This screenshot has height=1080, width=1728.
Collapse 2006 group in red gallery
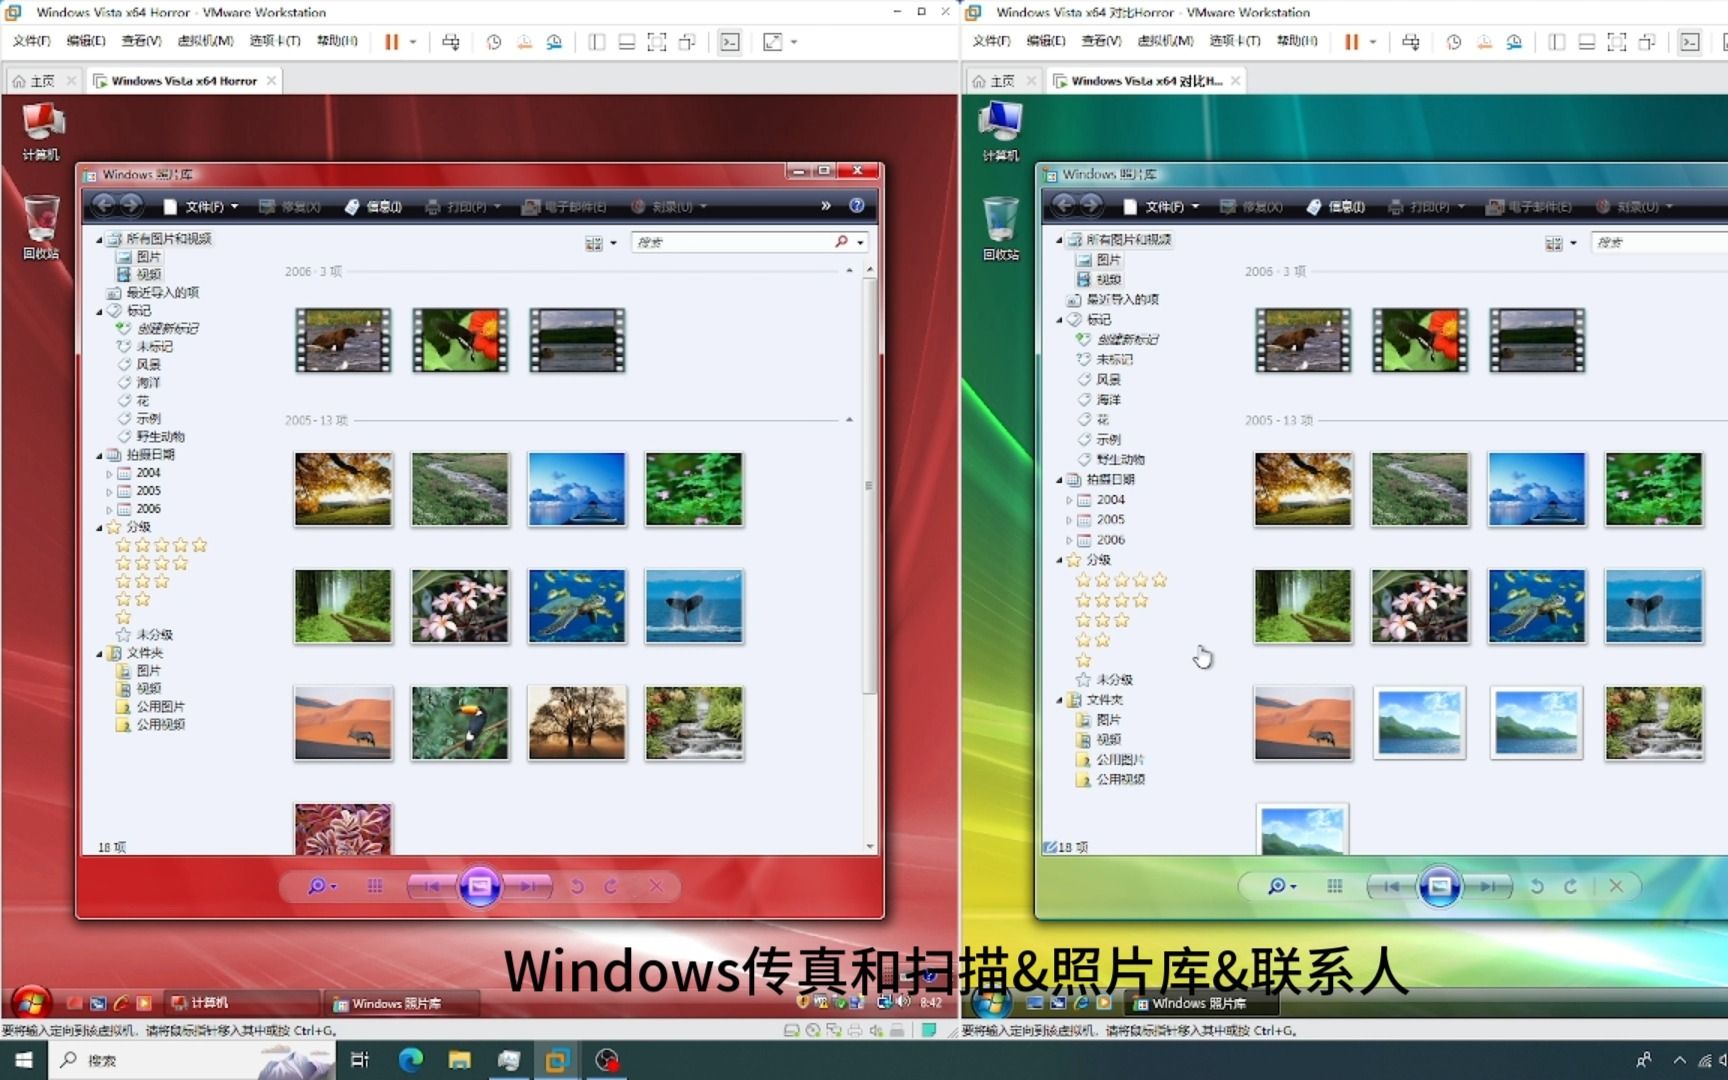coord(849,271)
